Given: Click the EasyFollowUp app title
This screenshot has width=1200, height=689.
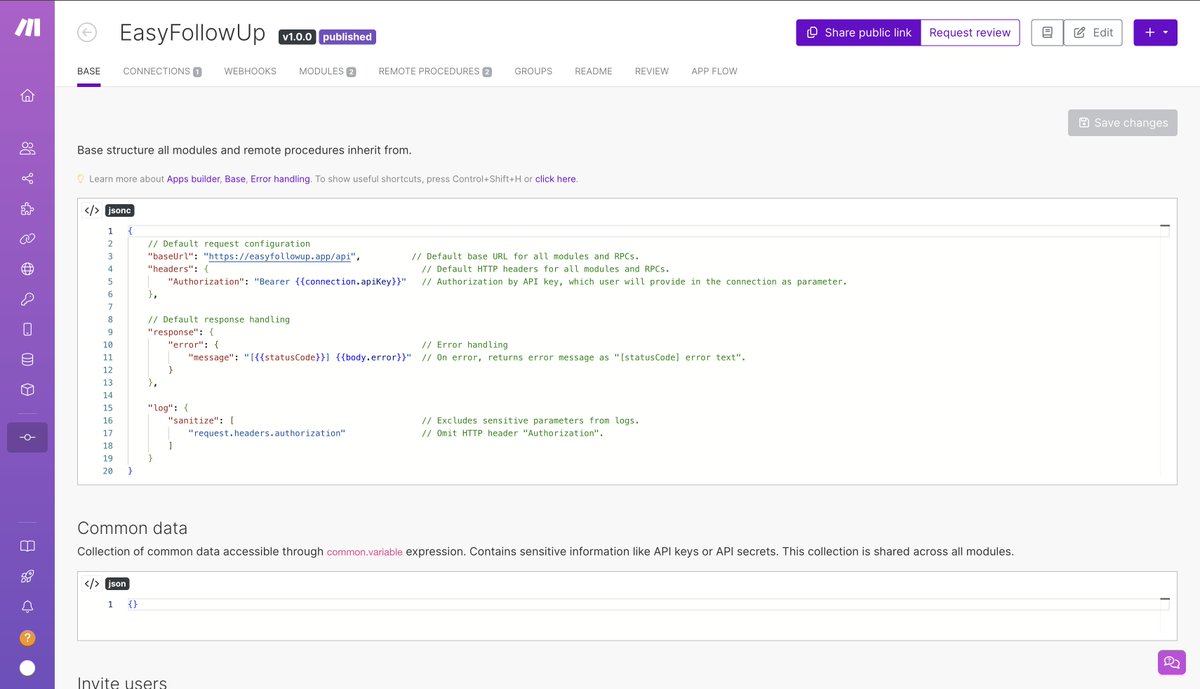Looking at the screenshot, I should (192, 33).
